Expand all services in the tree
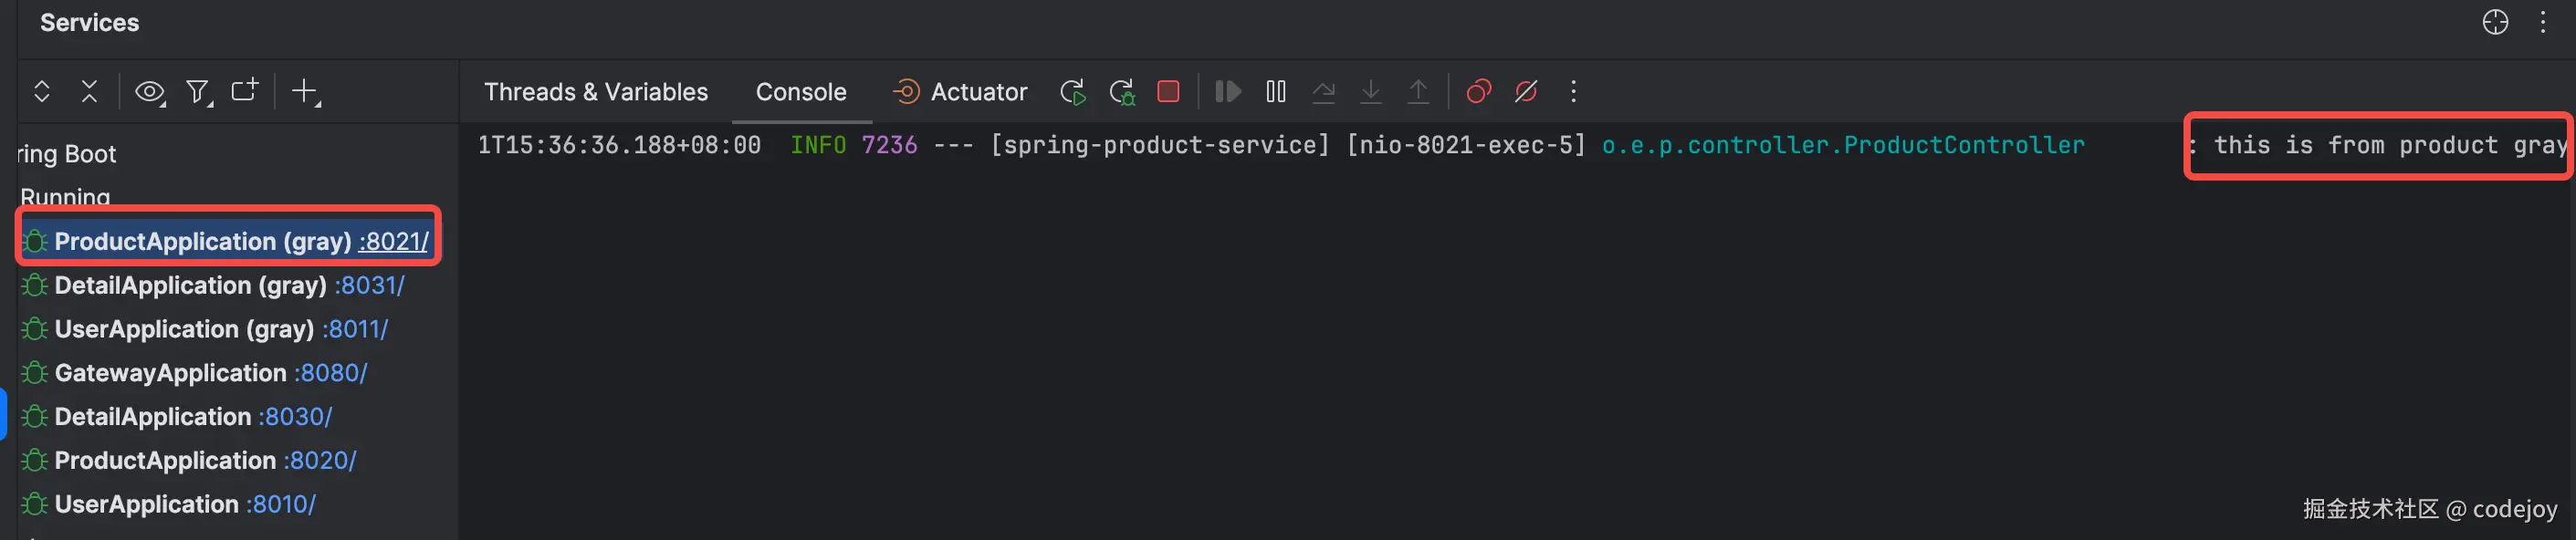 point(42,92)
